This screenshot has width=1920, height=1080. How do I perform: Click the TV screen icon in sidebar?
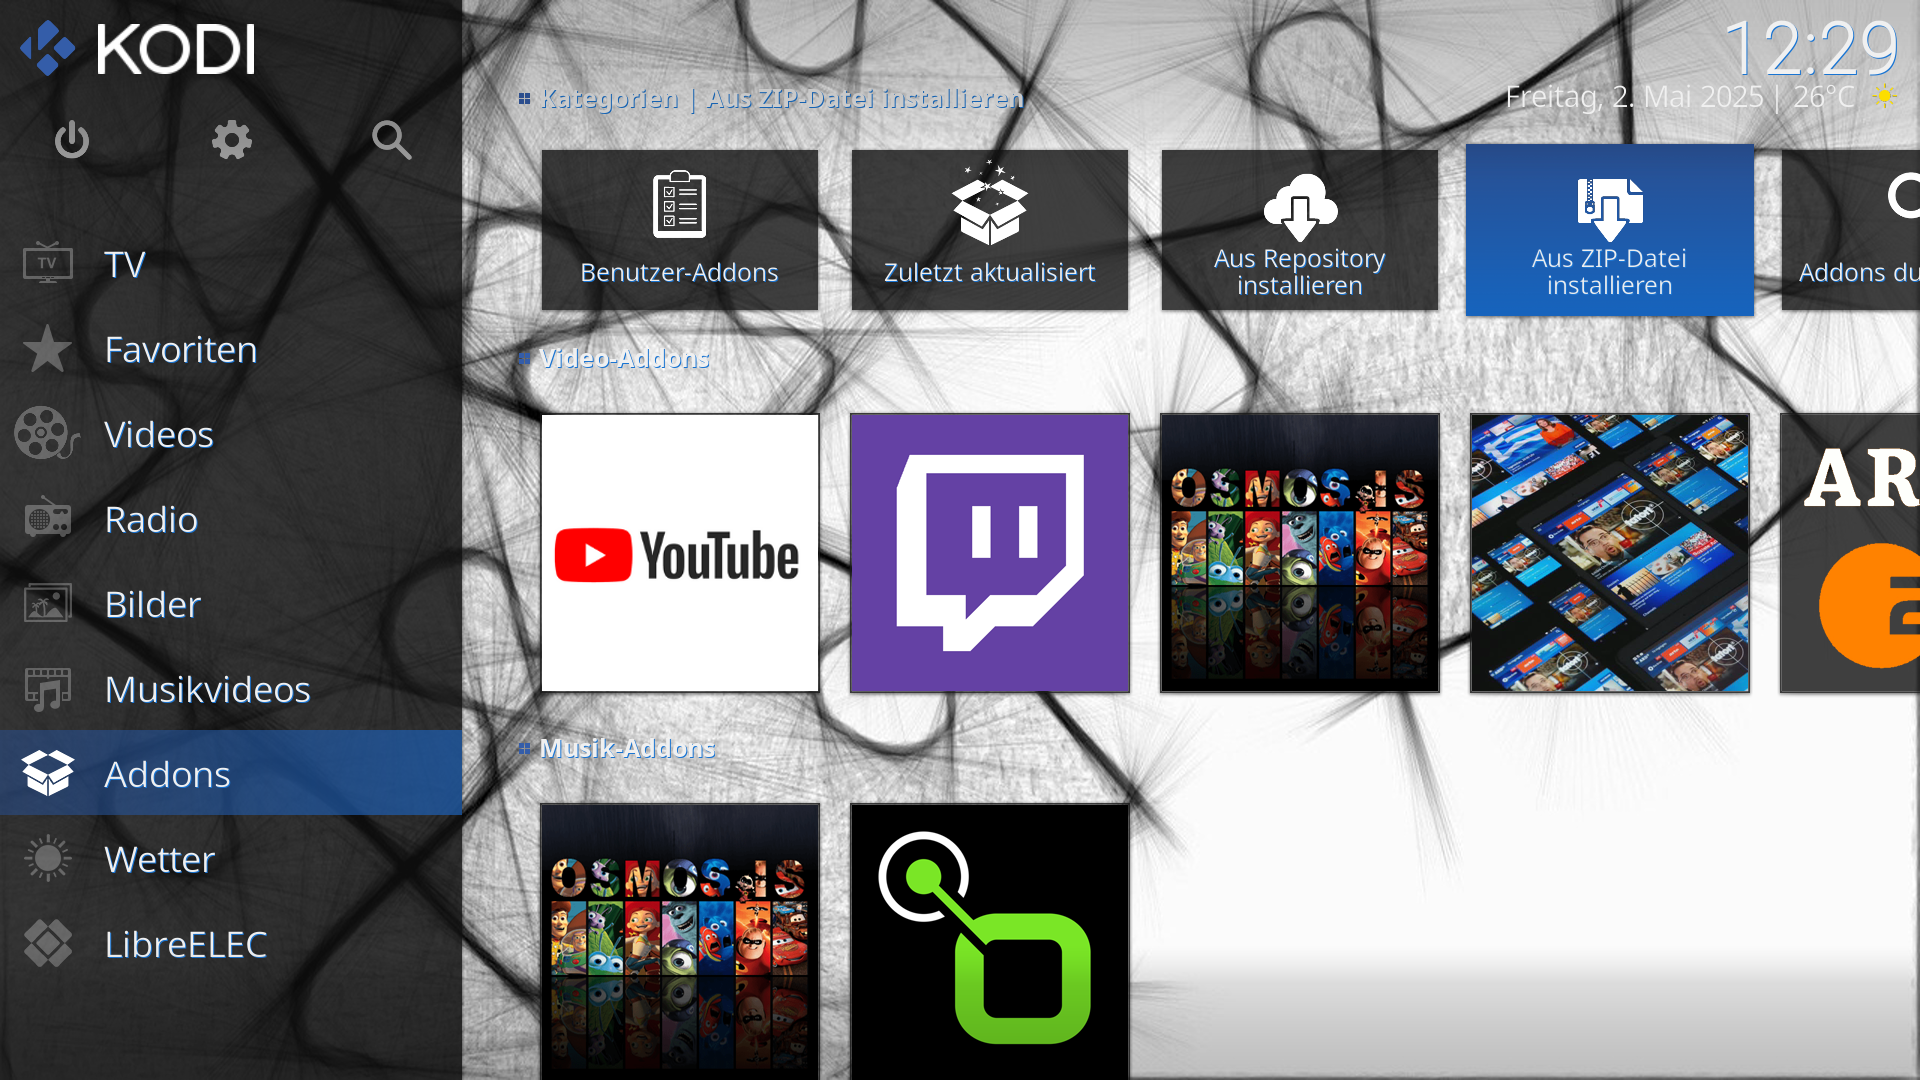pyautogui.click(x=47, y=264)
